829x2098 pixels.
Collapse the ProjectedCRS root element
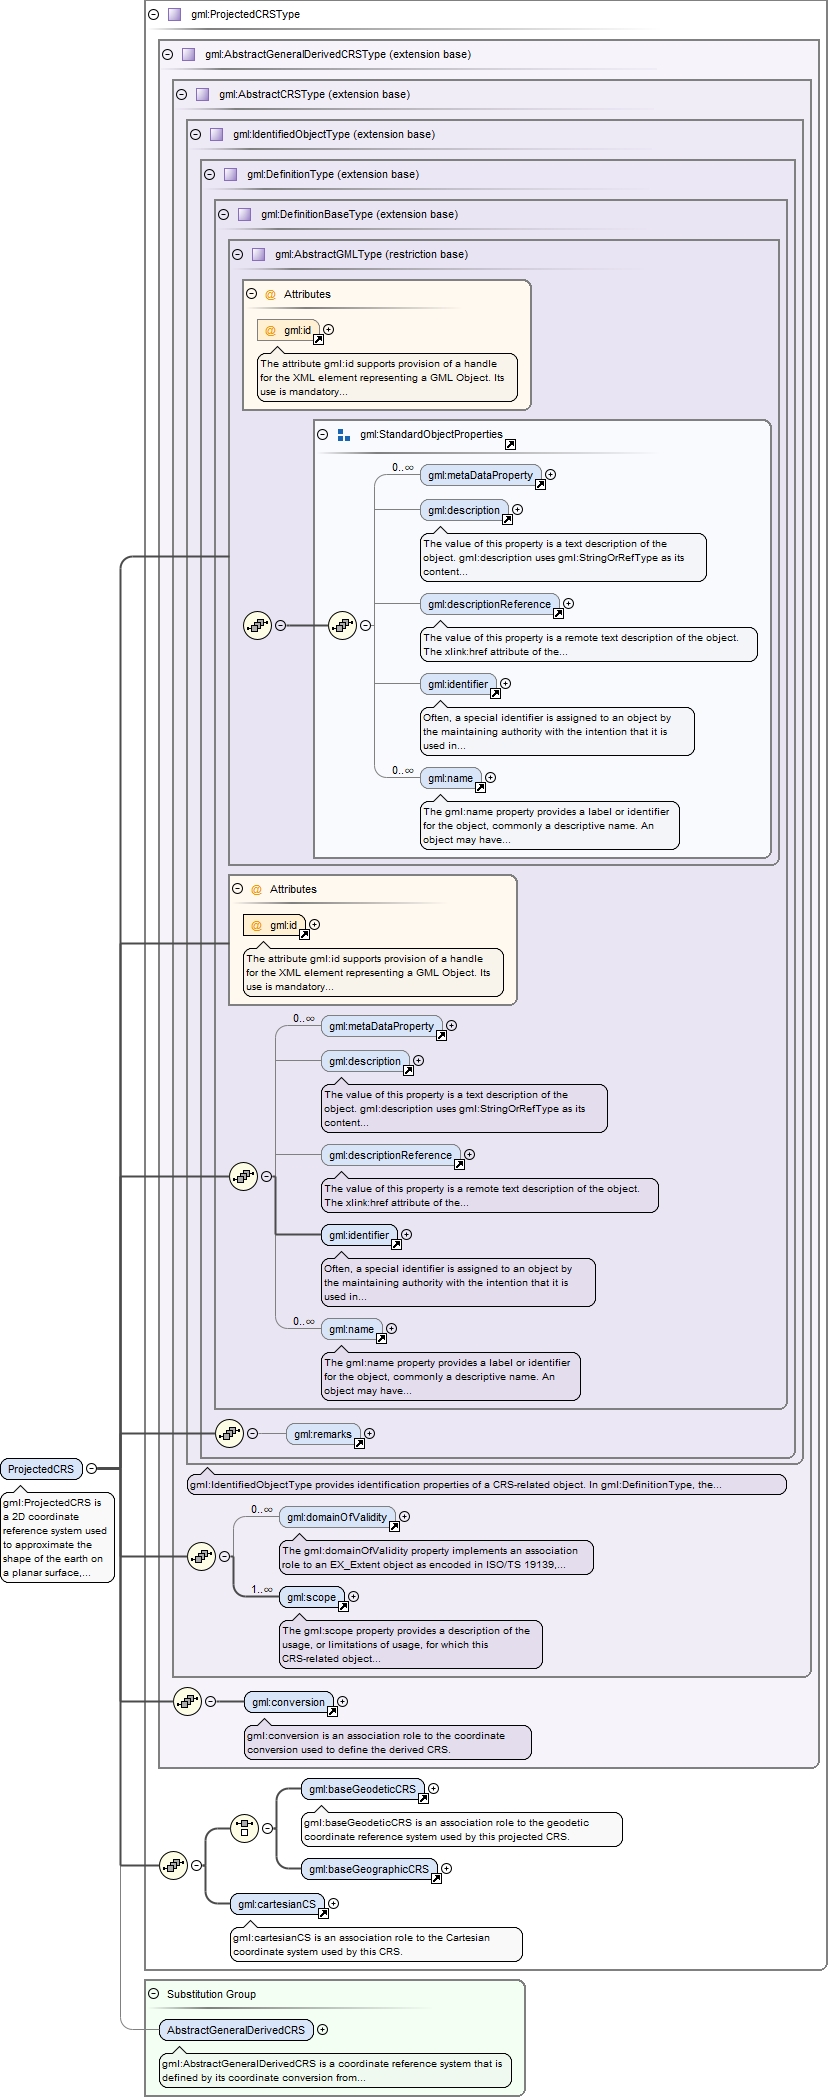tap(91, 1469)
